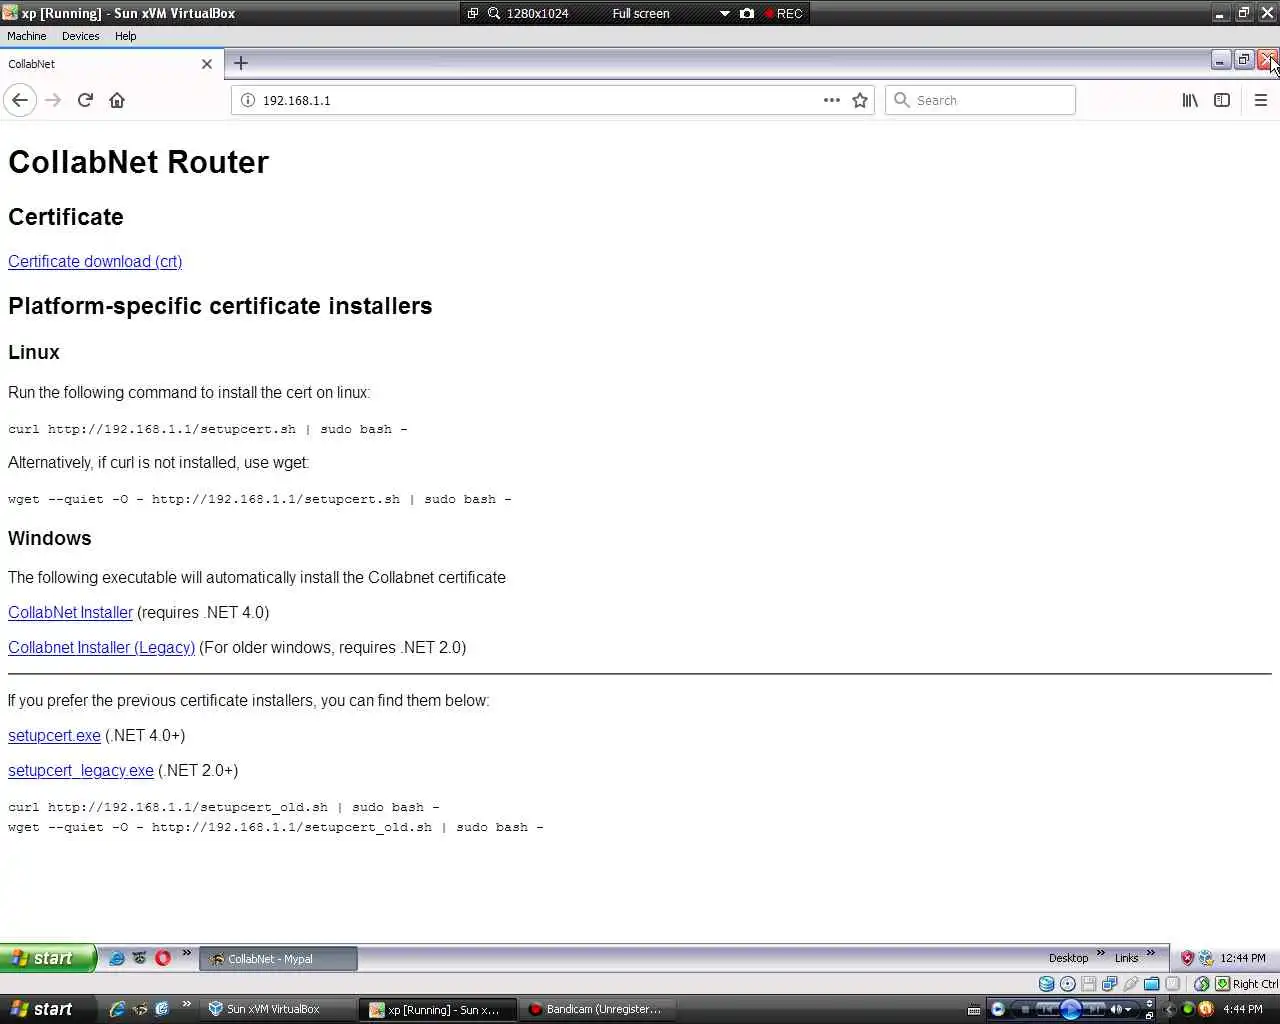The width and height of the screenshot is (1280, 1024).
Task: Click the VirtualBox optical disk status icon
Action: [x=1068, y=984]
